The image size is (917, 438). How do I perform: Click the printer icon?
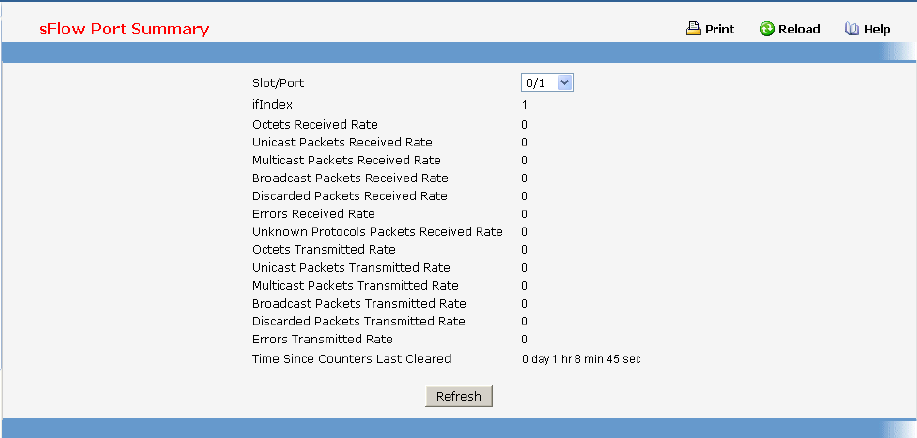tap(693, 29)
